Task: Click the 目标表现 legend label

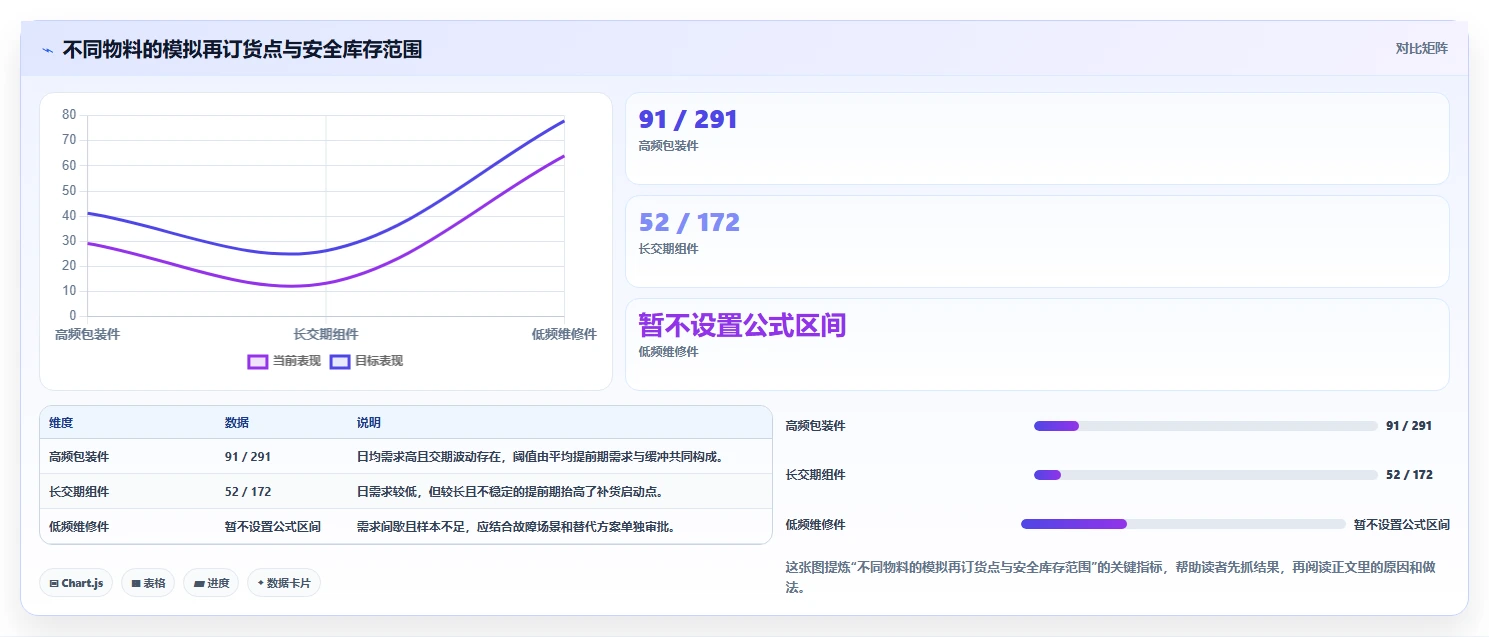Action: [379, 361]
